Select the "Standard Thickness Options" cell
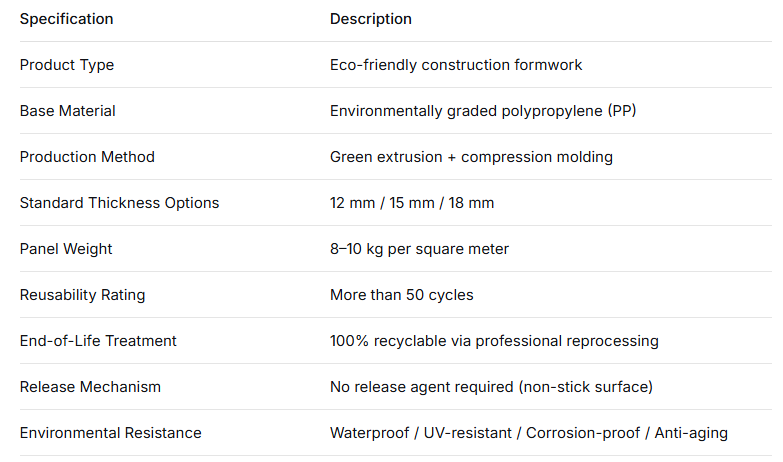783x462 pixels. [x=119, y=203]
